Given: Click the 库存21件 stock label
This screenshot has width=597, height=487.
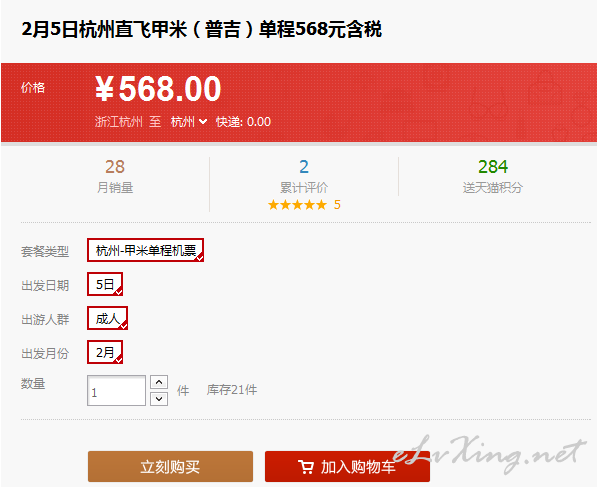Looking at the screenshot, I should tap(232, 390).
